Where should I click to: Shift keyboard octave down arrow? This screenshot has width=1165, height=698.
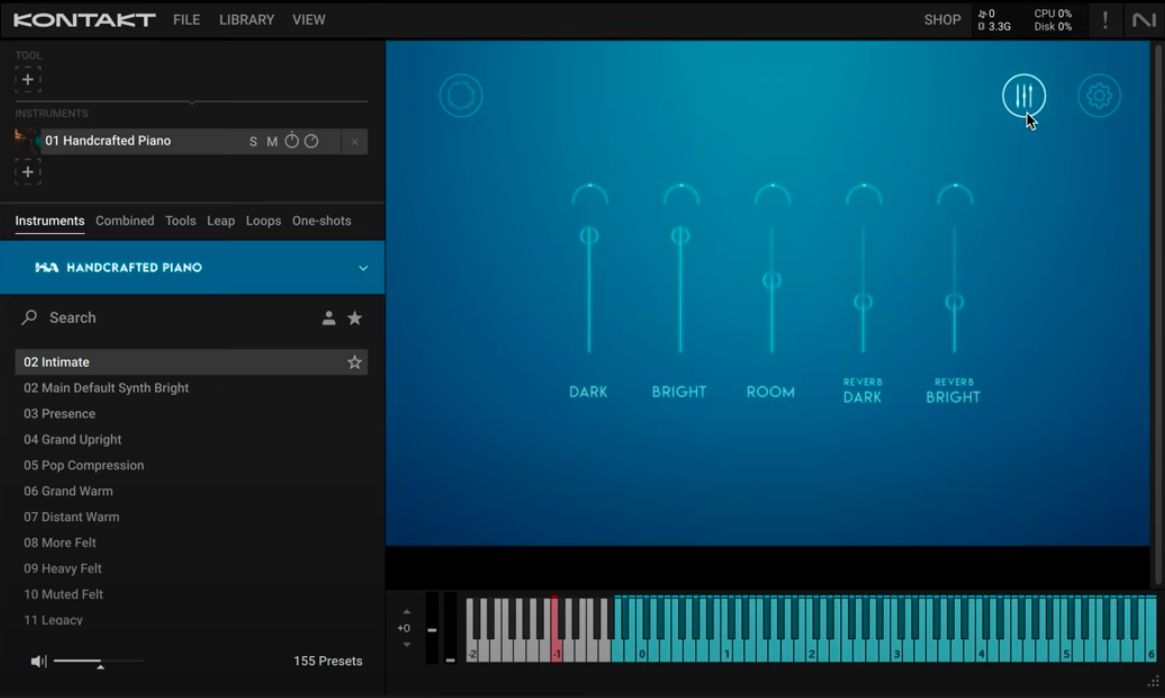point(406,644)
